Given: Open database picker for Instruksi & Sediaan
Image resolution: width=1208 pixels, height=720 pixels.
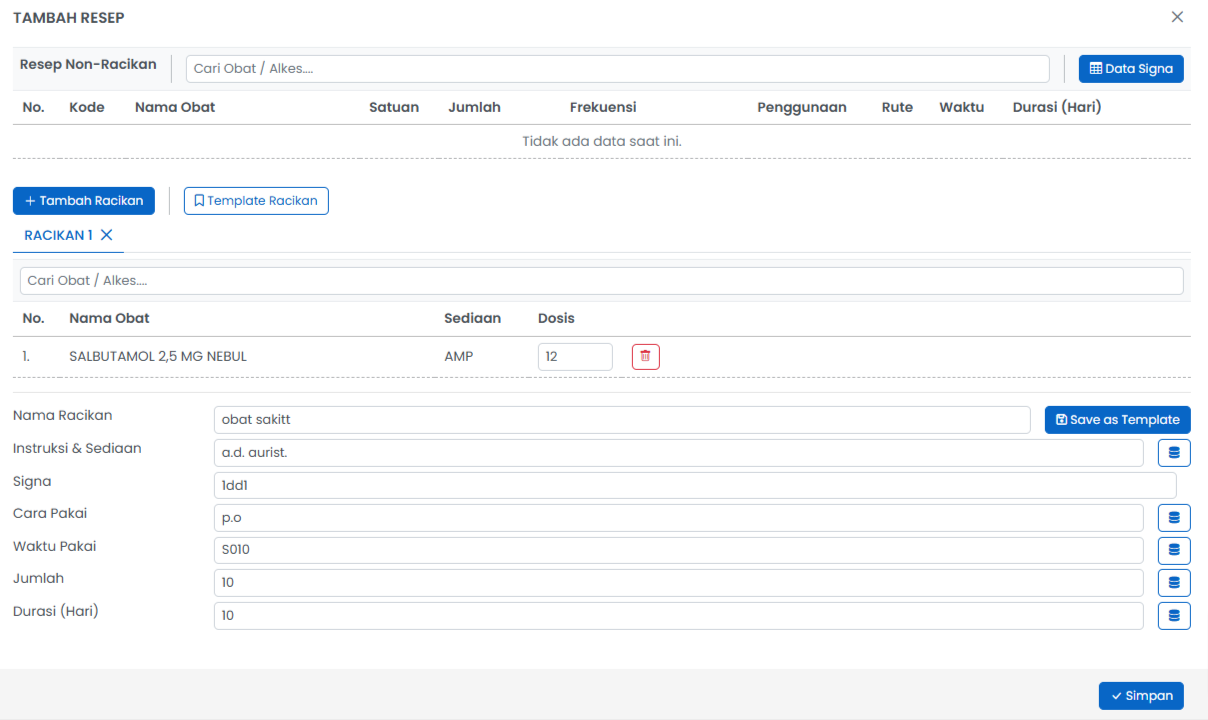Looking at the screenshot, I should tap(1174, 453).
